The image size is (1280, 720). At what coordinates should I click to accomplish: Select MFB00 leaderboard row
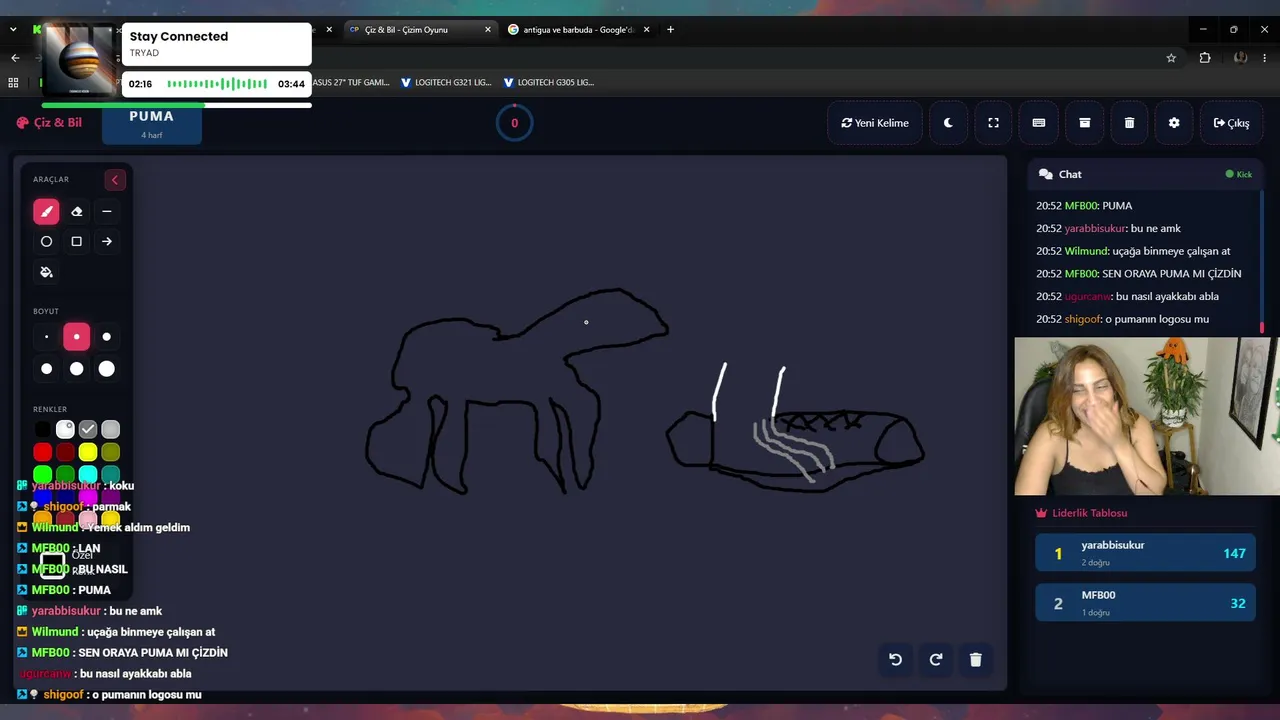tap(1145, 603)
